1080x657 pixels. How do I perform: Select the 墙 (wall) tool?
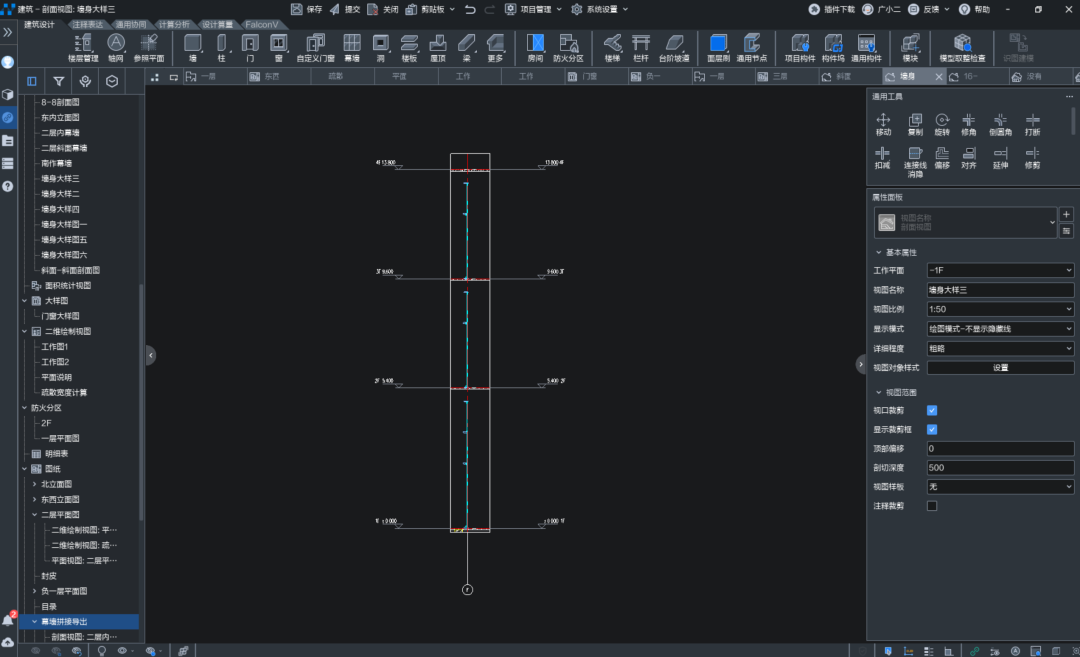[193, 48]
